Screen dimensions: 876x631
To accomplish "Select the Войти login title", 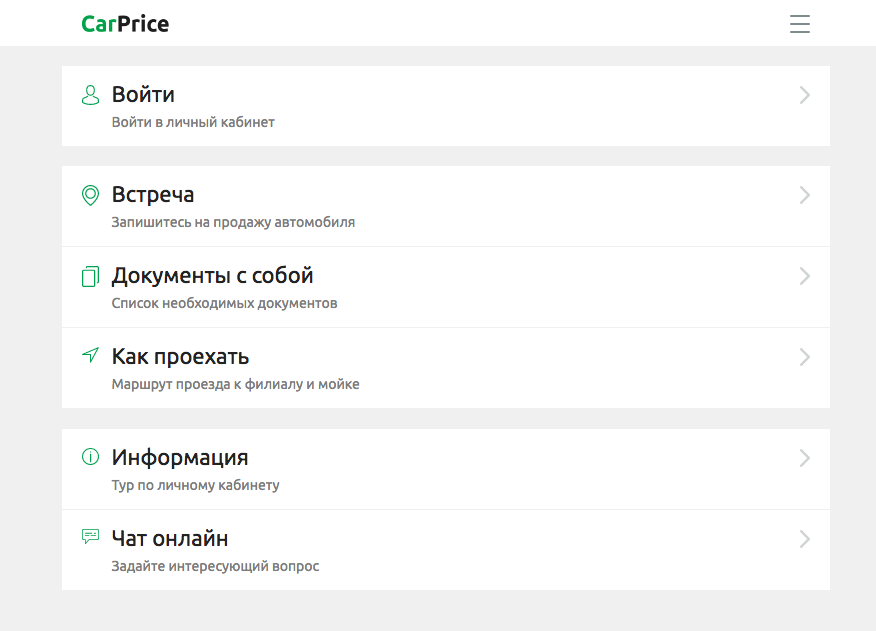I will 143,95.
